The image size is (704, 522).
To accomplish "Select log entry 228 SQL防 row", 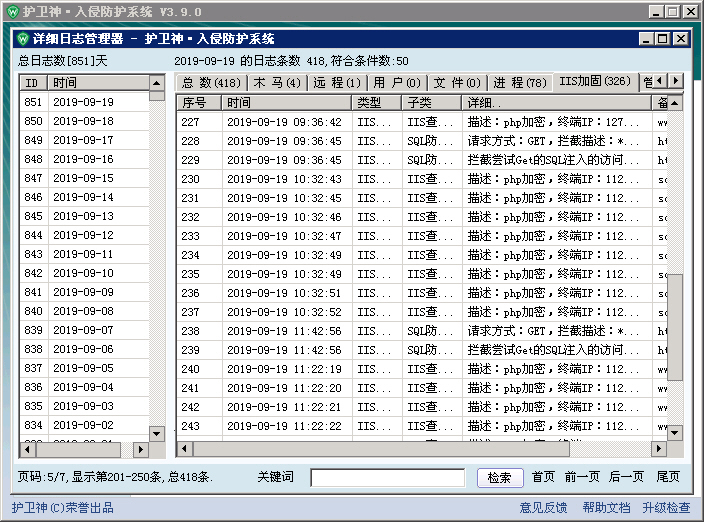I will click(422, 141).
